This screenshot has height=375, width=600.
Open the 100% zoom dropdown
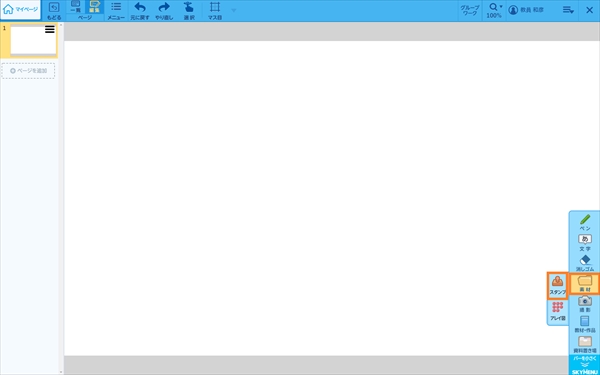(494, 11)
